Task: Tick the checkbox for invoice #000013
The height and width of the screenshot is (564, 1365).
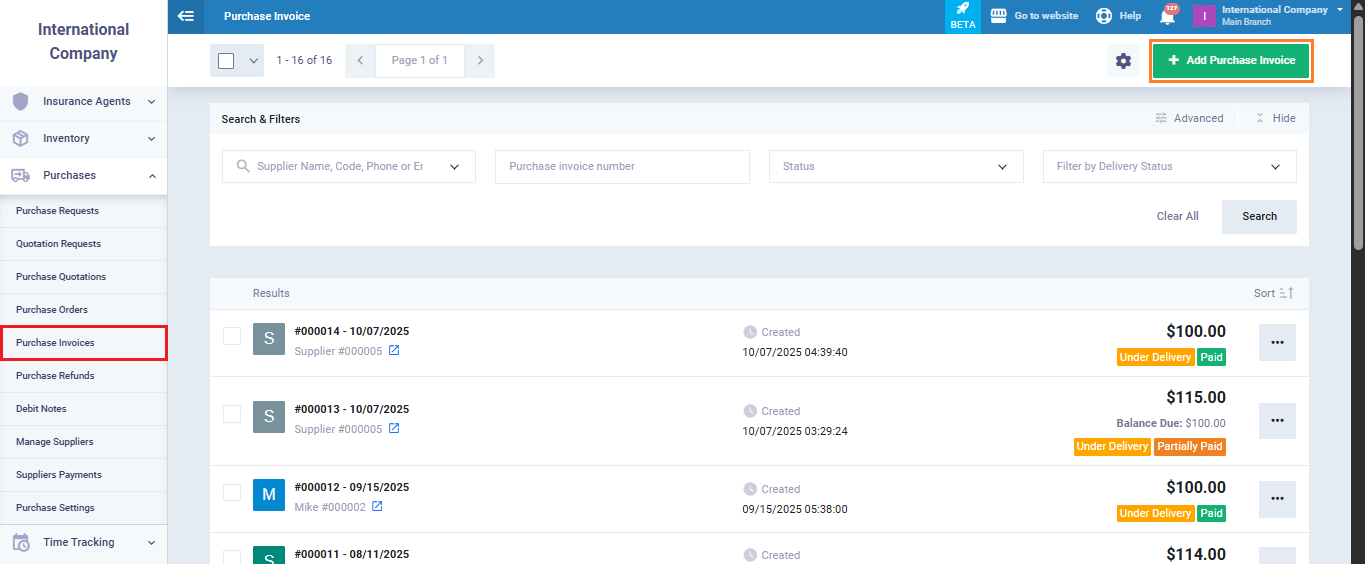Action: point(232,414)
